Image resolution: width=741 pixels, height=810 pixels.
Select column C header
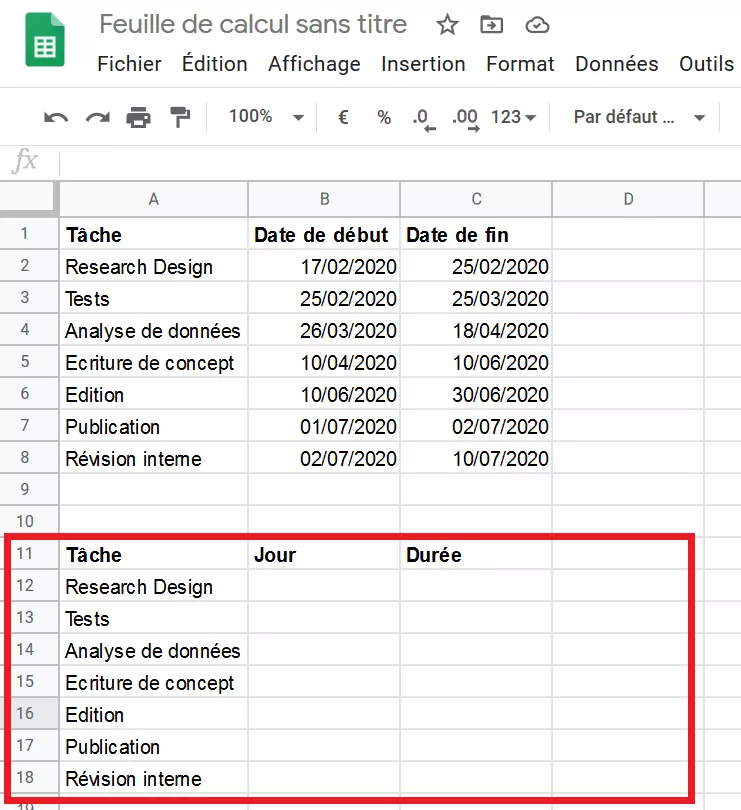point(476,199)
